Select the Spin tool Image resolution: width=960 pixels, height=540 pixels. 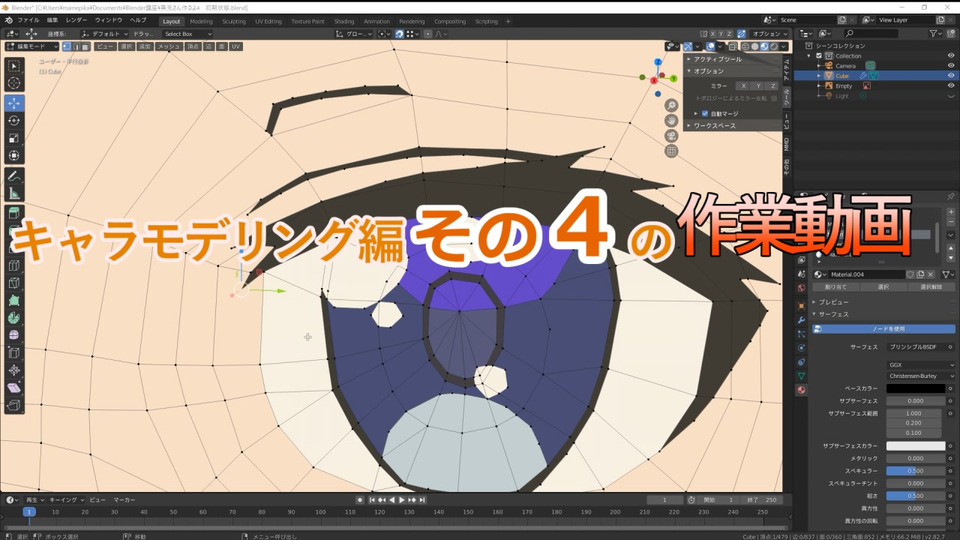point(14,318)
